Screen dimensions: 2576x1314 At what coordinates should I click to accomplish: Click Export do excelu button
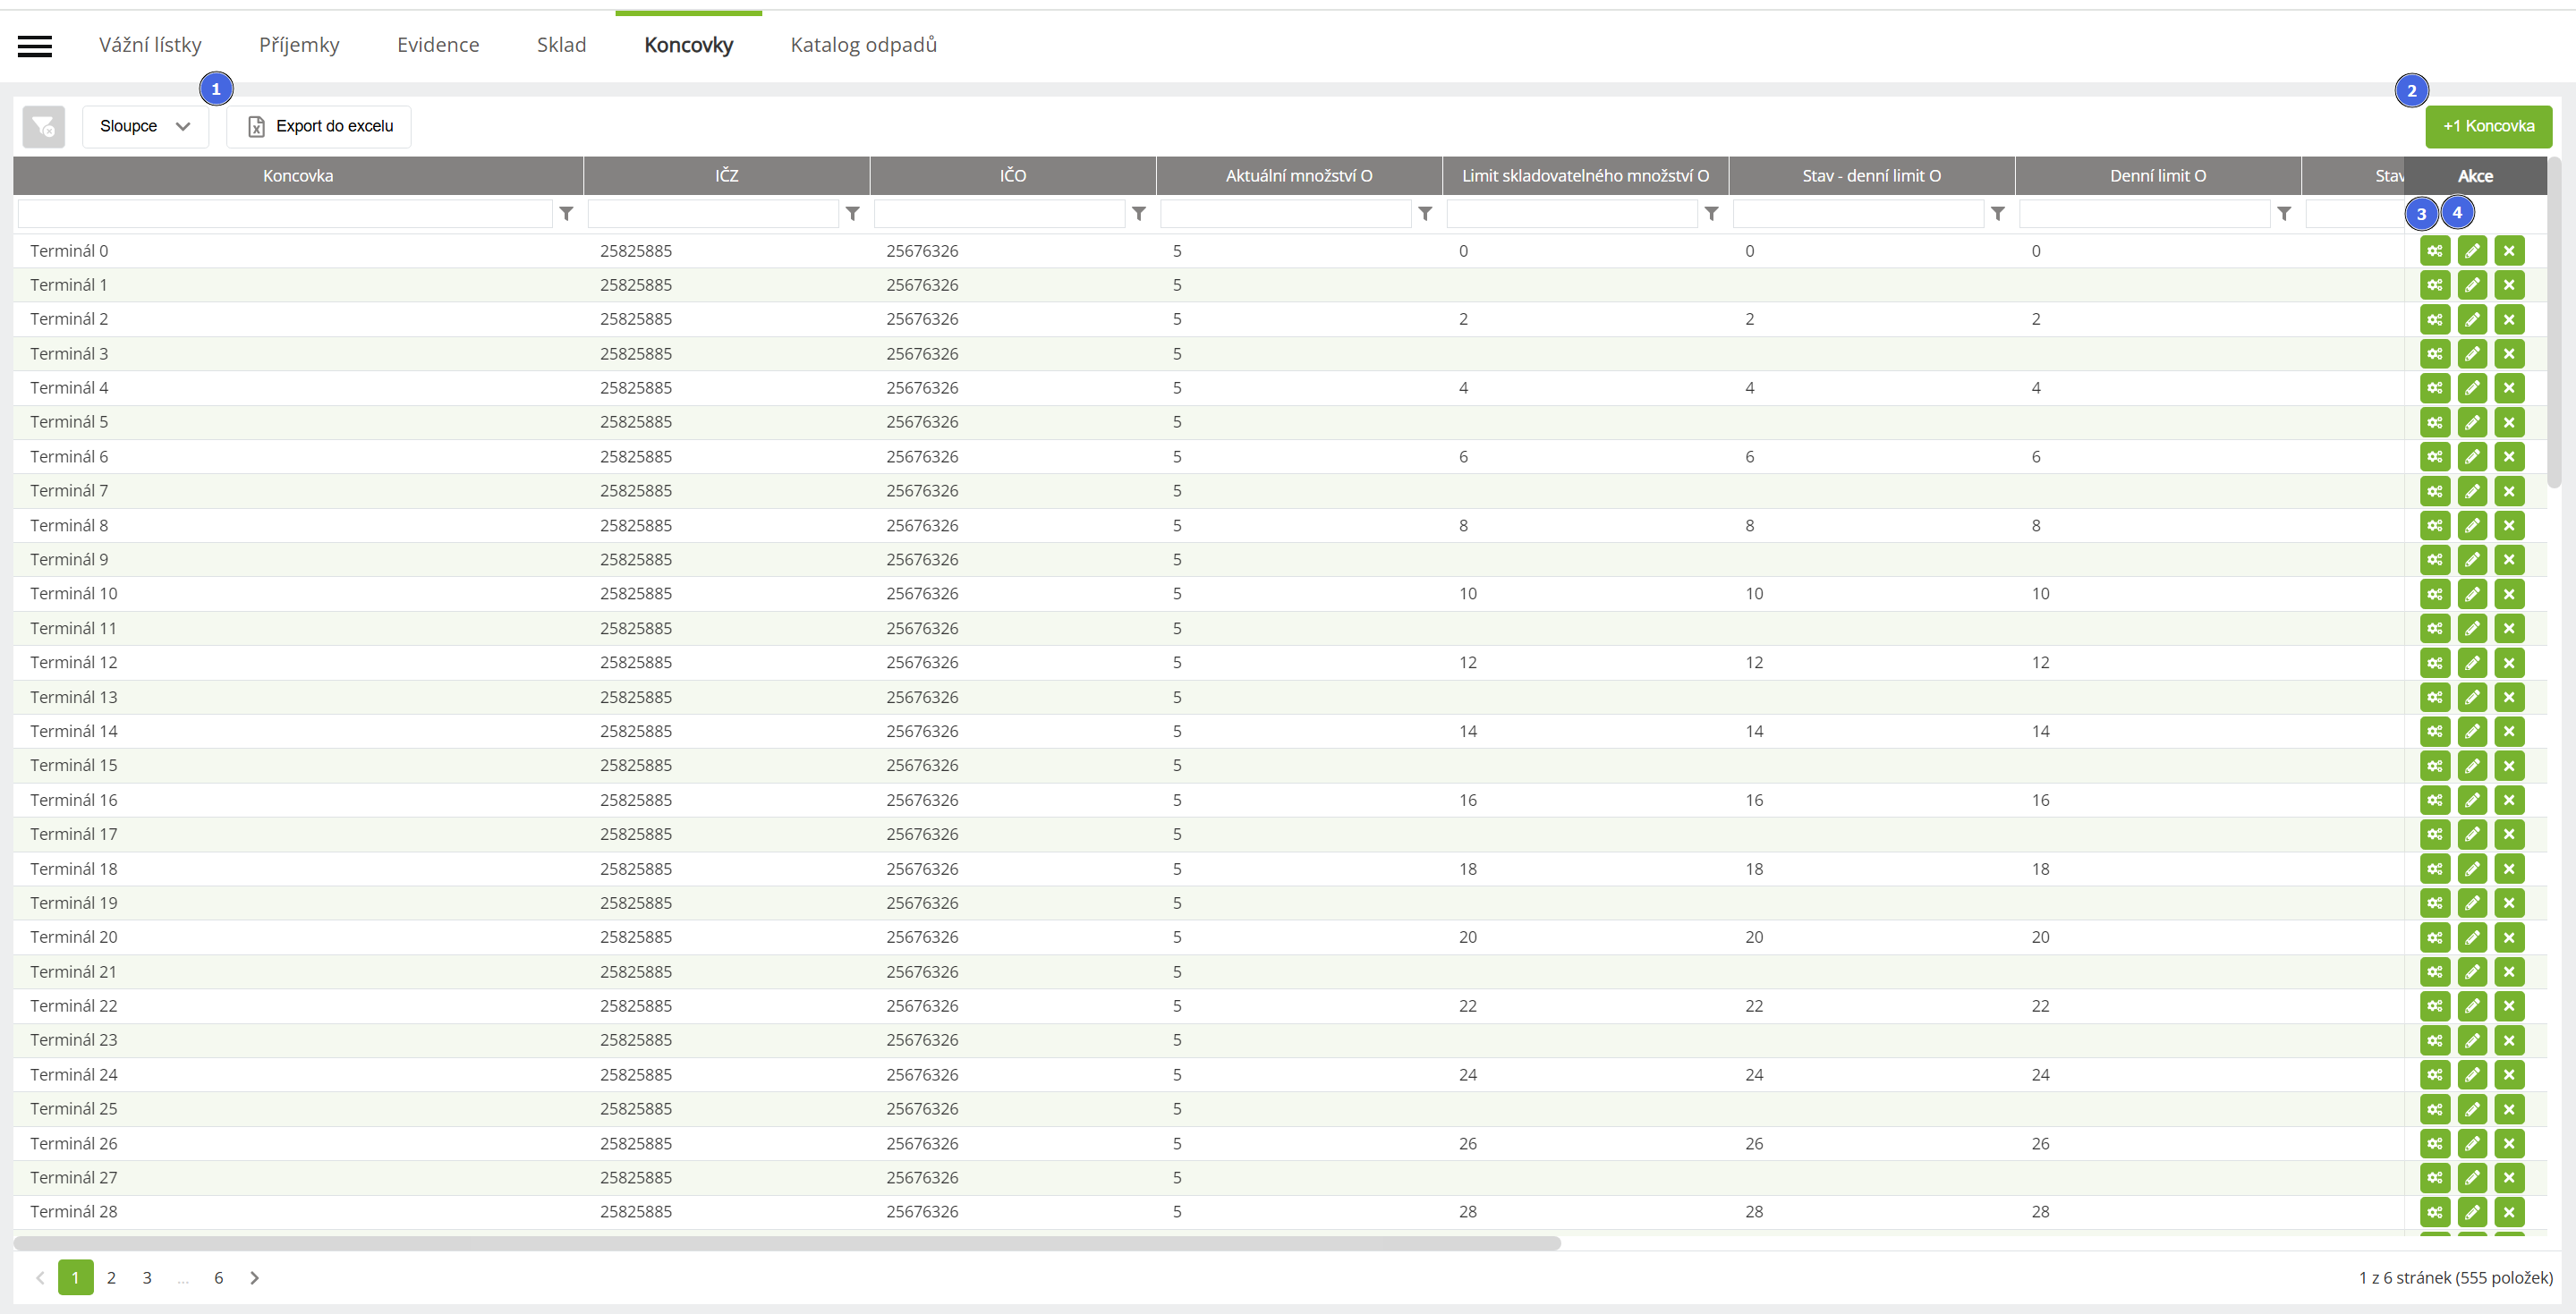click(319, 126)
